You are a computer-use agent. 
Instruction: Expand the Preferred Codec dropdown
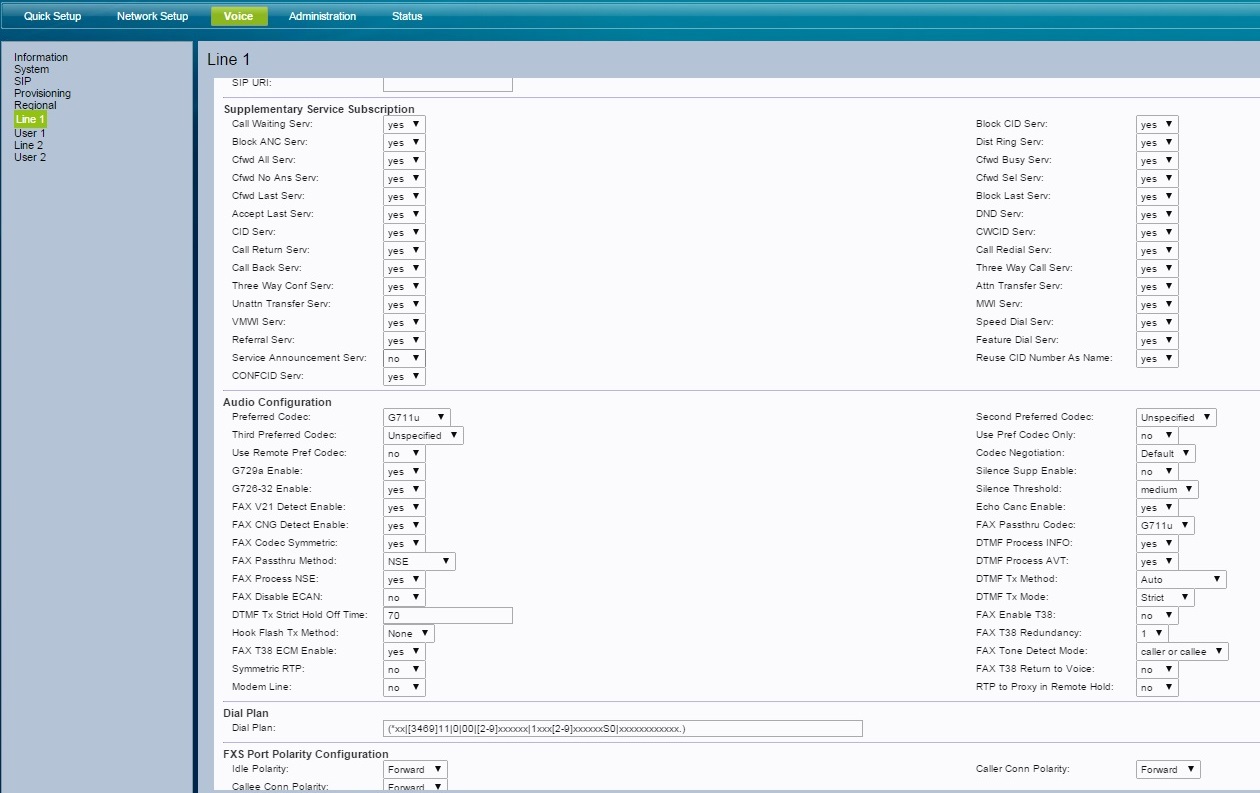tap(417, 417)
